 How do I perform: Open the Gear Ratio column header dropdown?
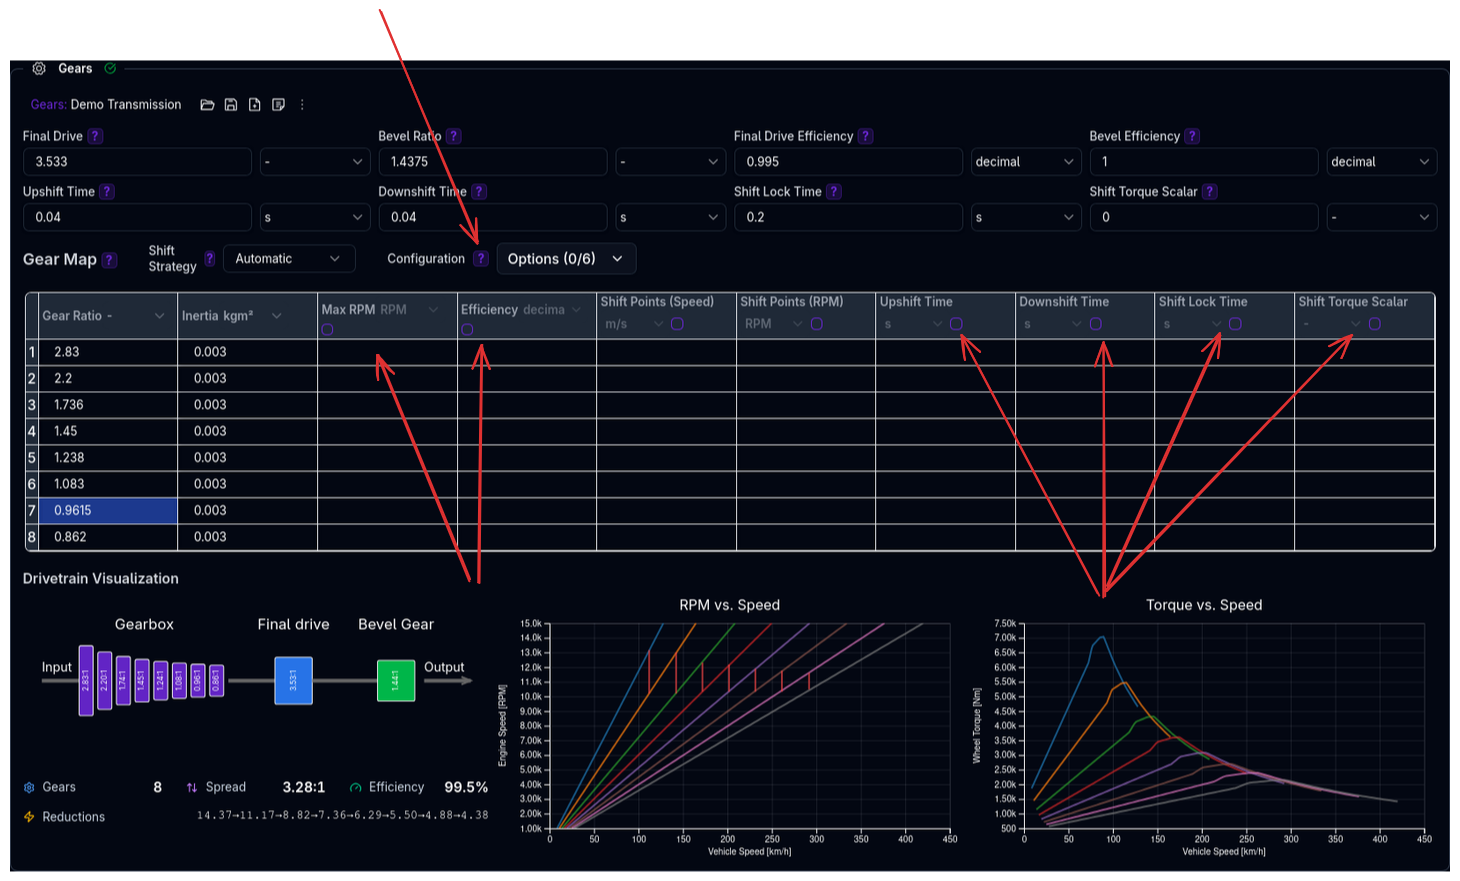(159, 316)
